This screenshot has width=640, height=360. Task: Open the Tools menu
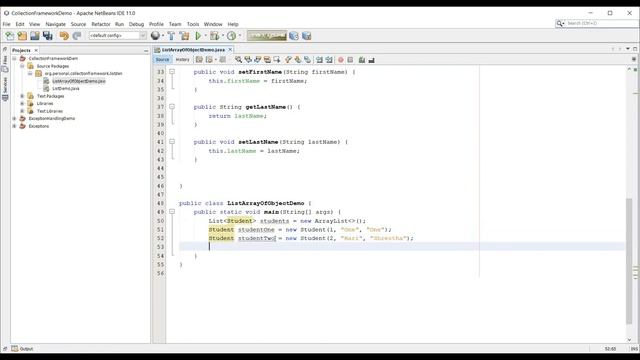pos(193,24)
